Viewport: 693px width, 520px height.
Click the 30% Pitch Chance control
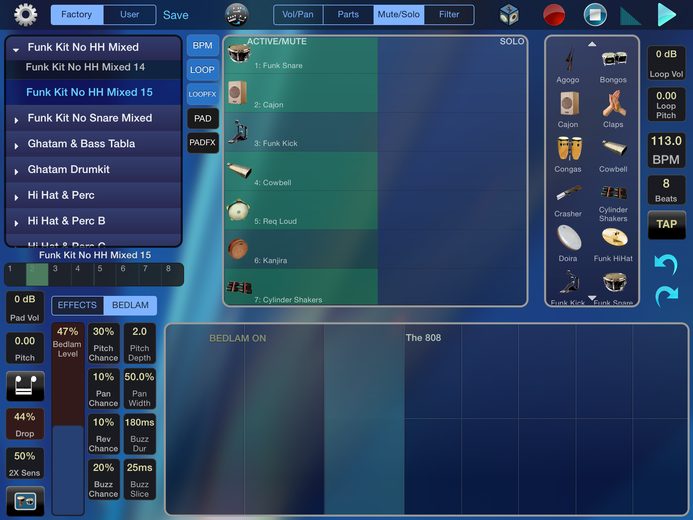point(103,343)
